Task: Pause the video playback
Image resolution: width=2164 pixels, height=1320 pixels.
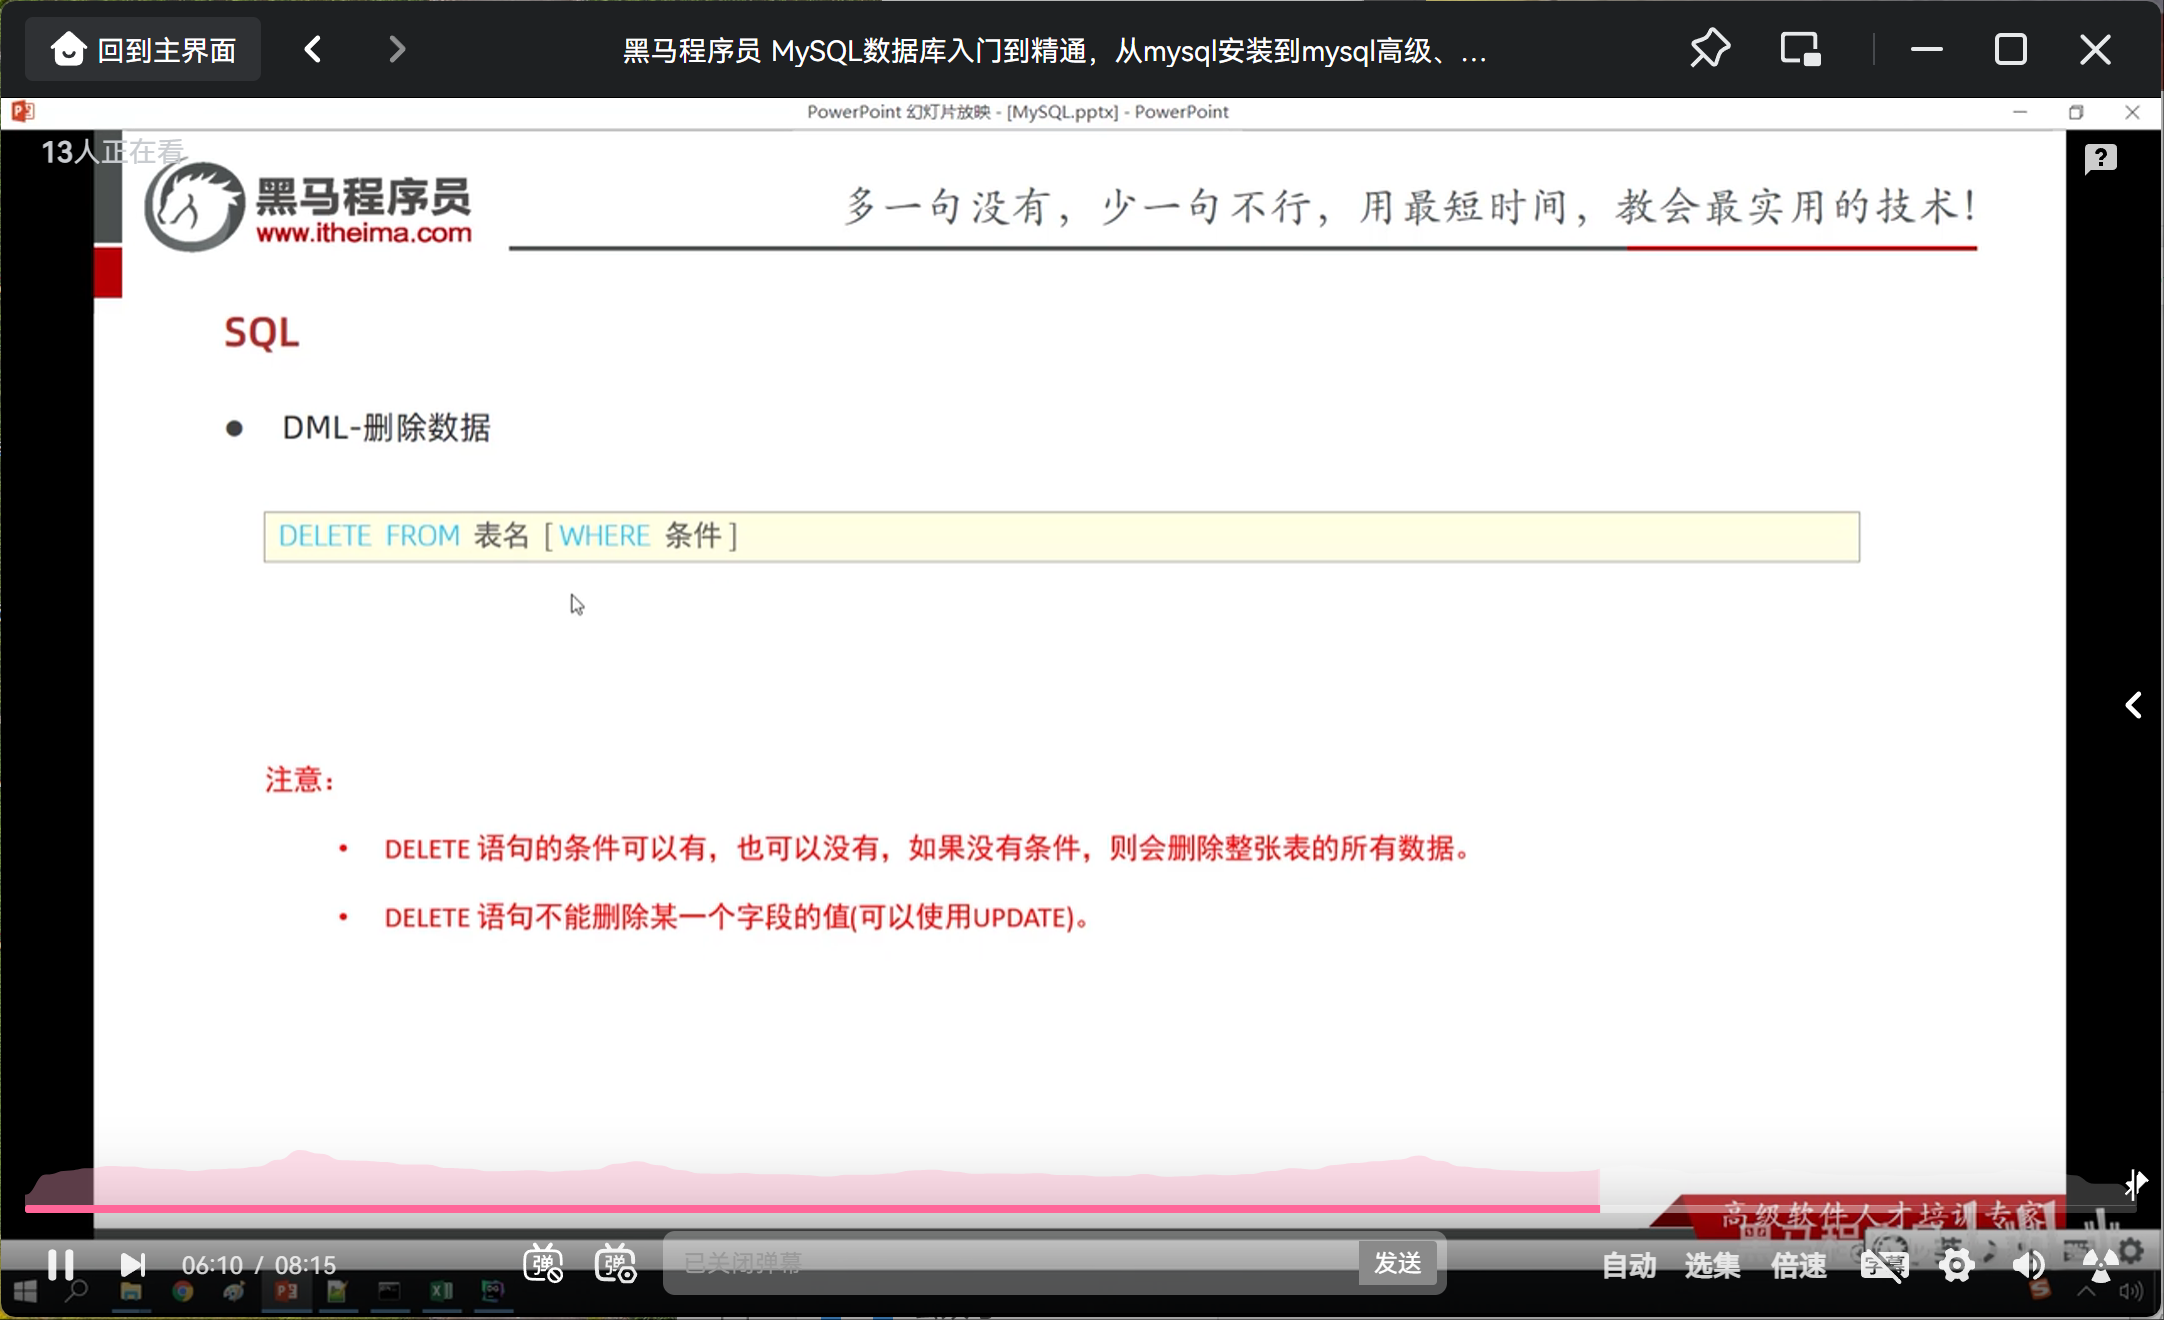Action: [60, 1265]
